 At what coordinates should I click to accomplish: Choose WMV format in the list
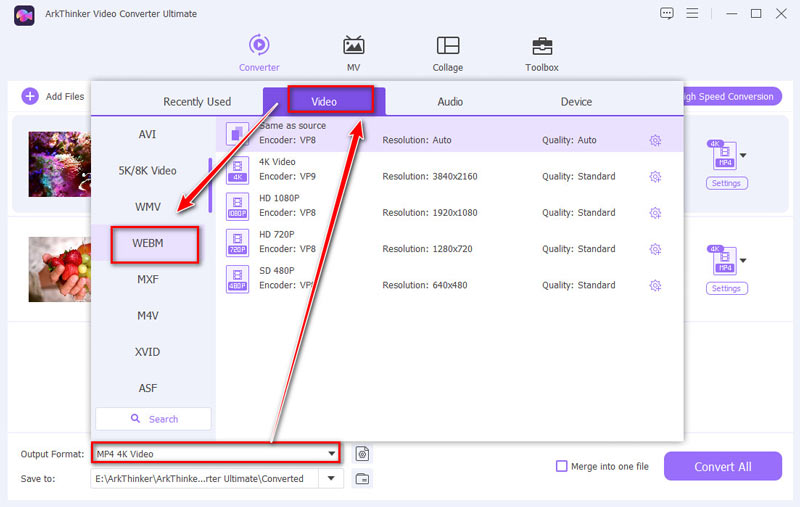(147, 207)
